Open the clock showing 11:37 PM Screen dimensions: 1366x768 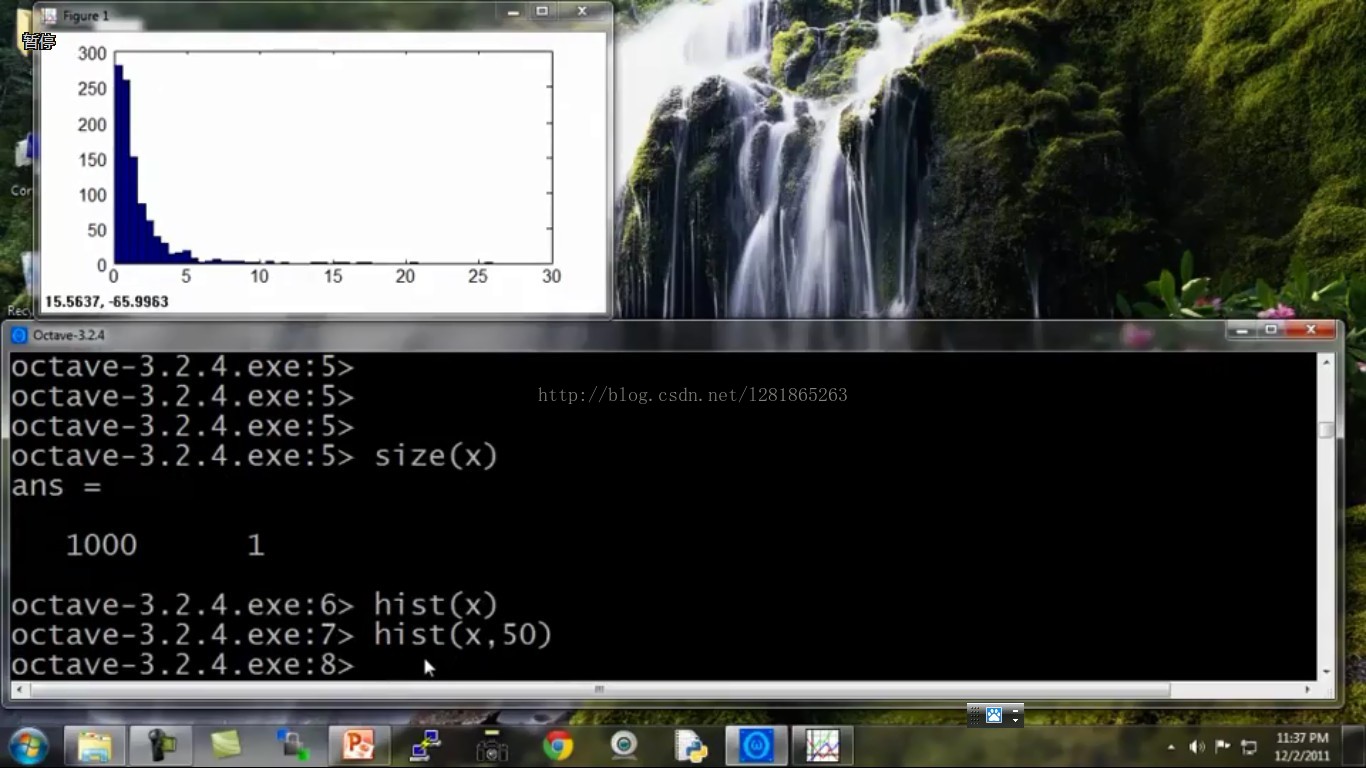click(x=1302, y=747)
